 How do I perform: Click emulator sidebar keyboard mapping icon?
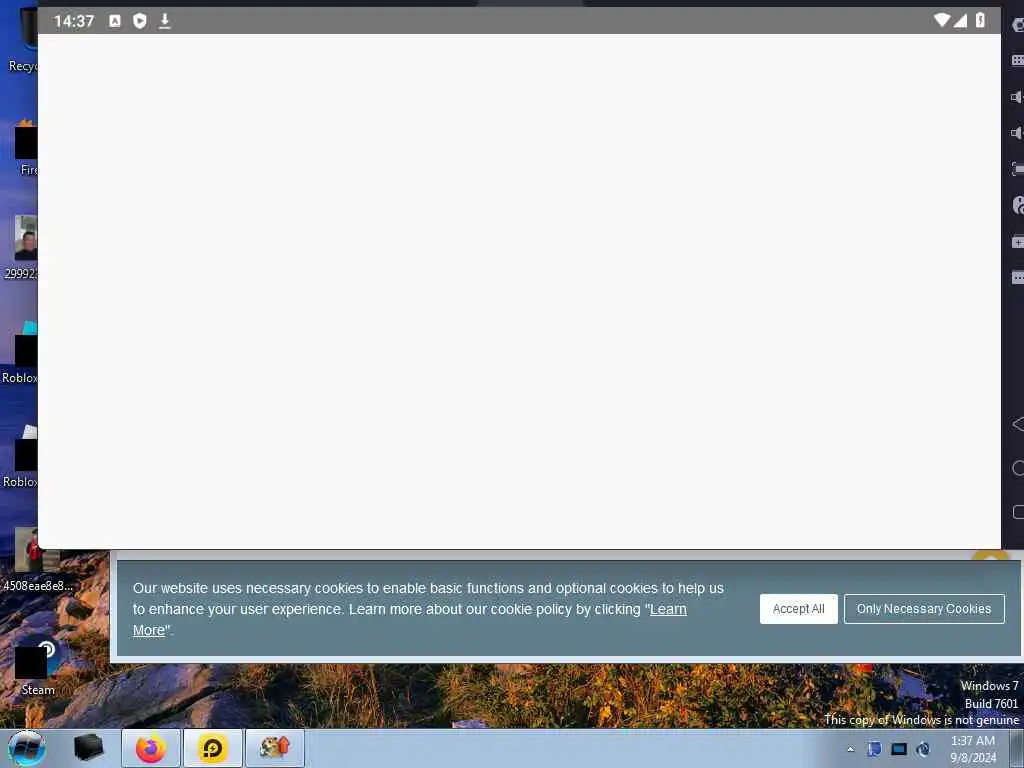(x=1017, y=61)
